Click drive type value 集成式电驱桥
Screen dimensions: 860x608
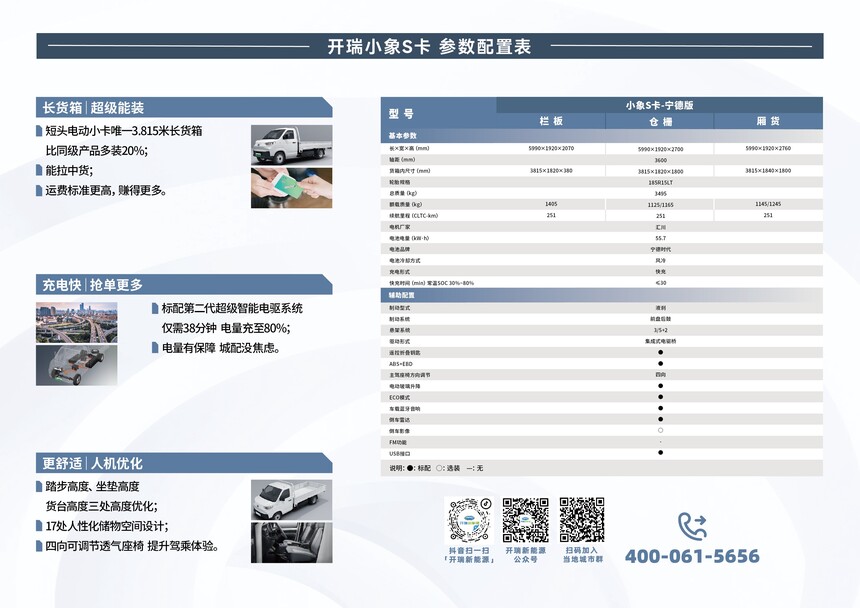(x=660, y=341)
